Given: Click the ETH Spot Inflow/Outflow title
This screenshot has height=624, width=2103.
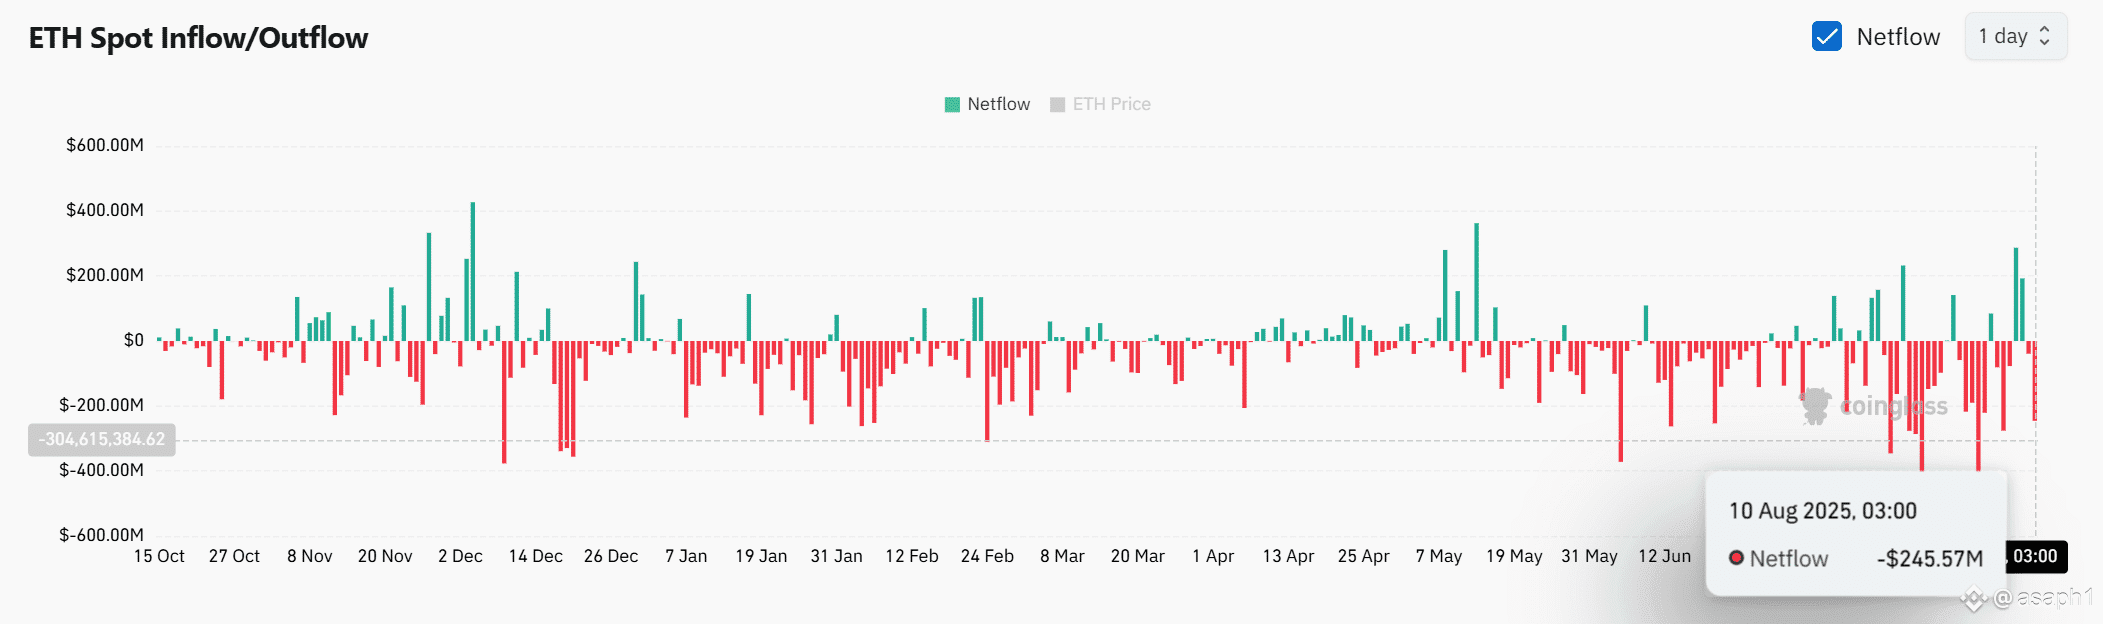Looking at the screenshot, I should (198, 38).
